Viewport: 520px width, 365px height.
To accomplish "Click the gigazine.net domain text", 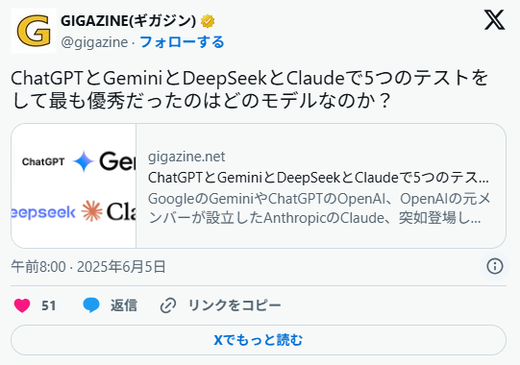I will click(186, 157).
